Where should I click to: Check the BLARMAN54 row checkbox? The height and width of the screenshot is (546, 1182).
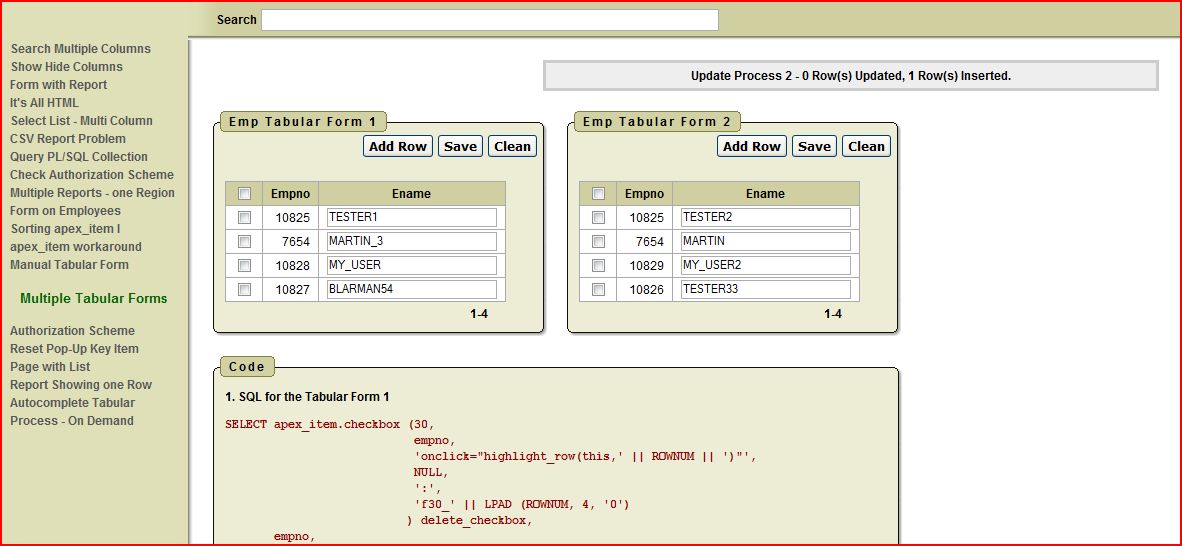(244, 290)
